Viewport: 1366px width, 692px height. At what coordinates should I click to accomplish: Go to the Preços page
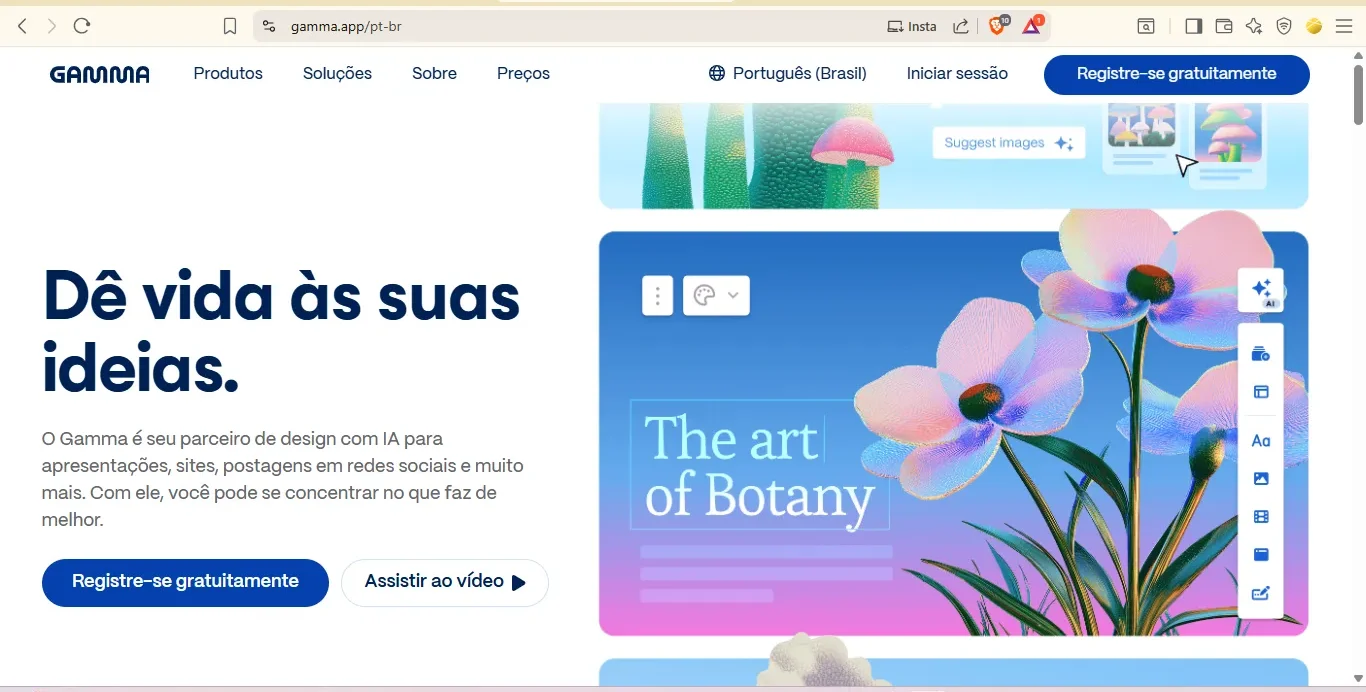523,74
